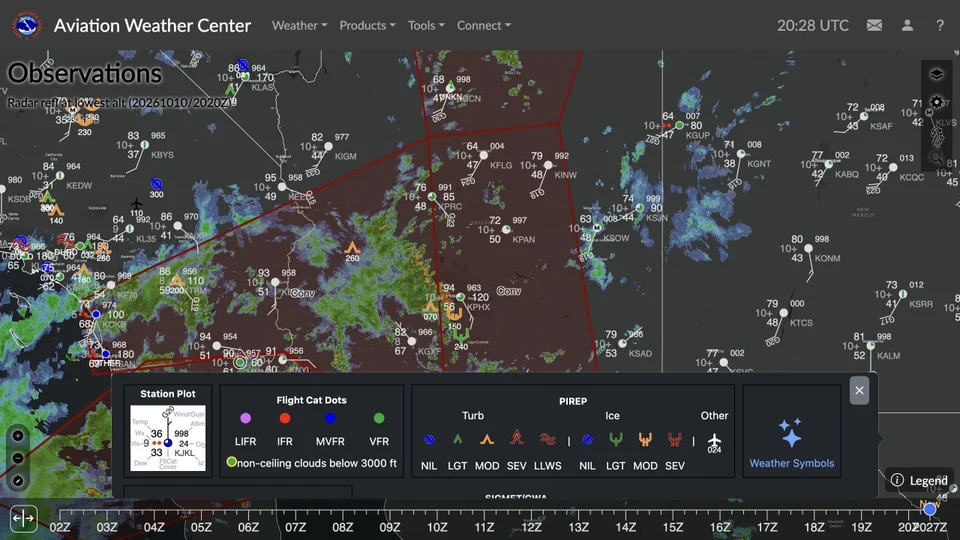
Task: Click the IFR red dot
Action: [x=285, y=418]
